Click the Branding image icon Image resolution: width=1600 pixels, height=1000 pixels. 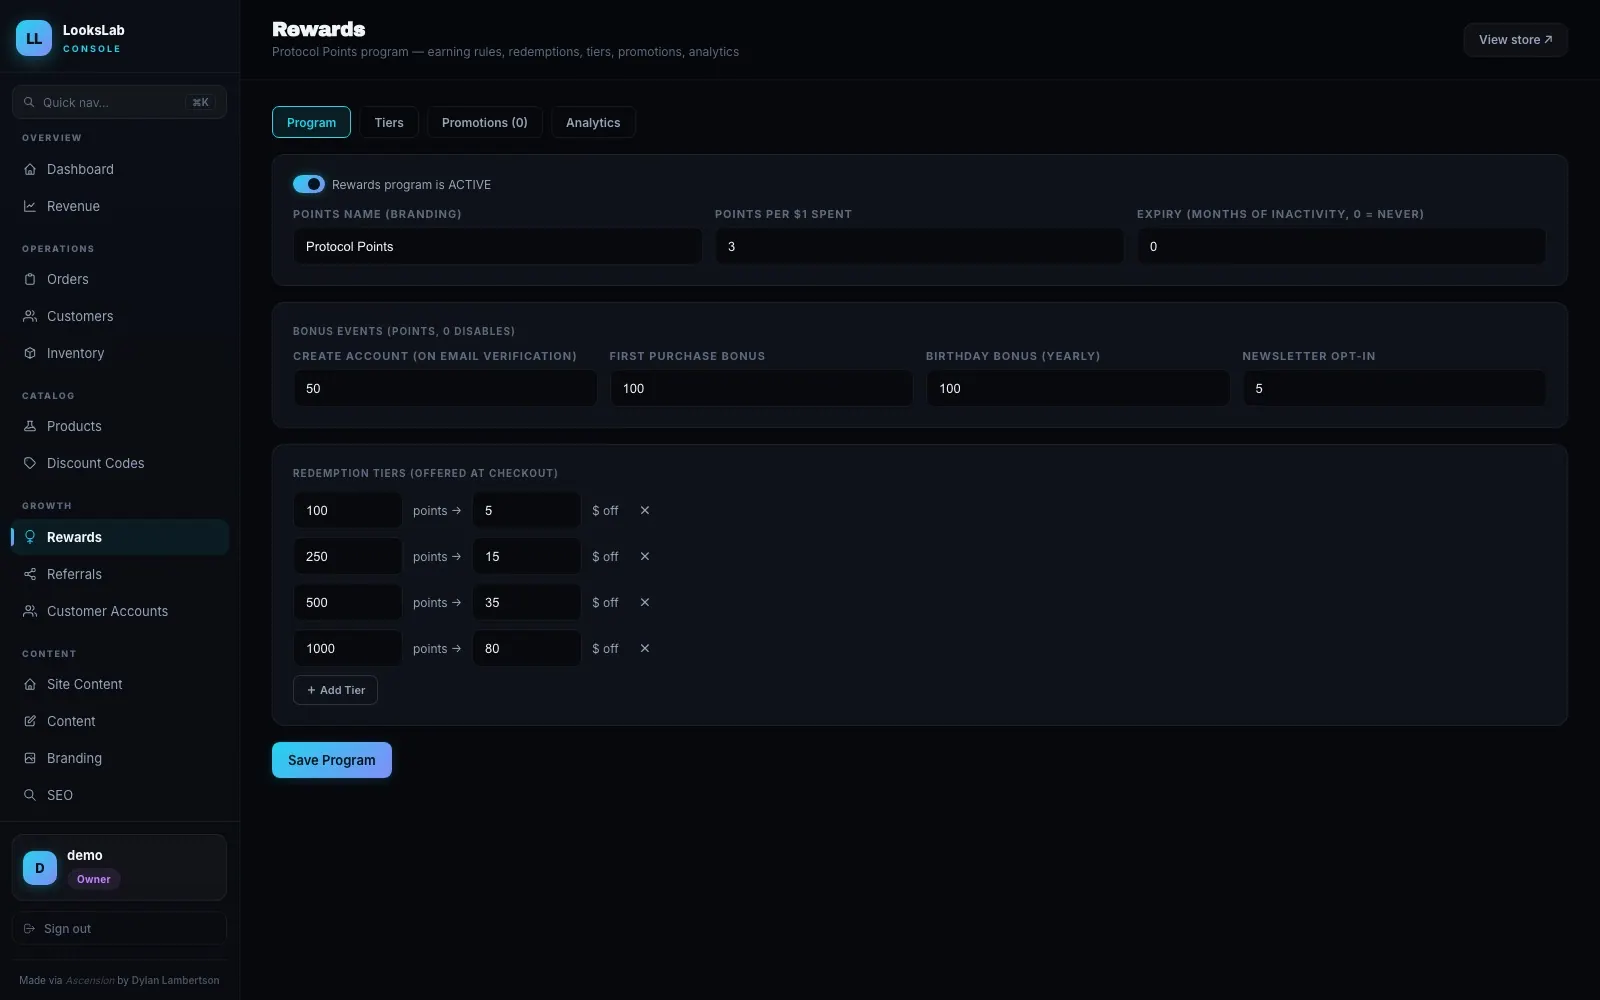coord(30,758)
